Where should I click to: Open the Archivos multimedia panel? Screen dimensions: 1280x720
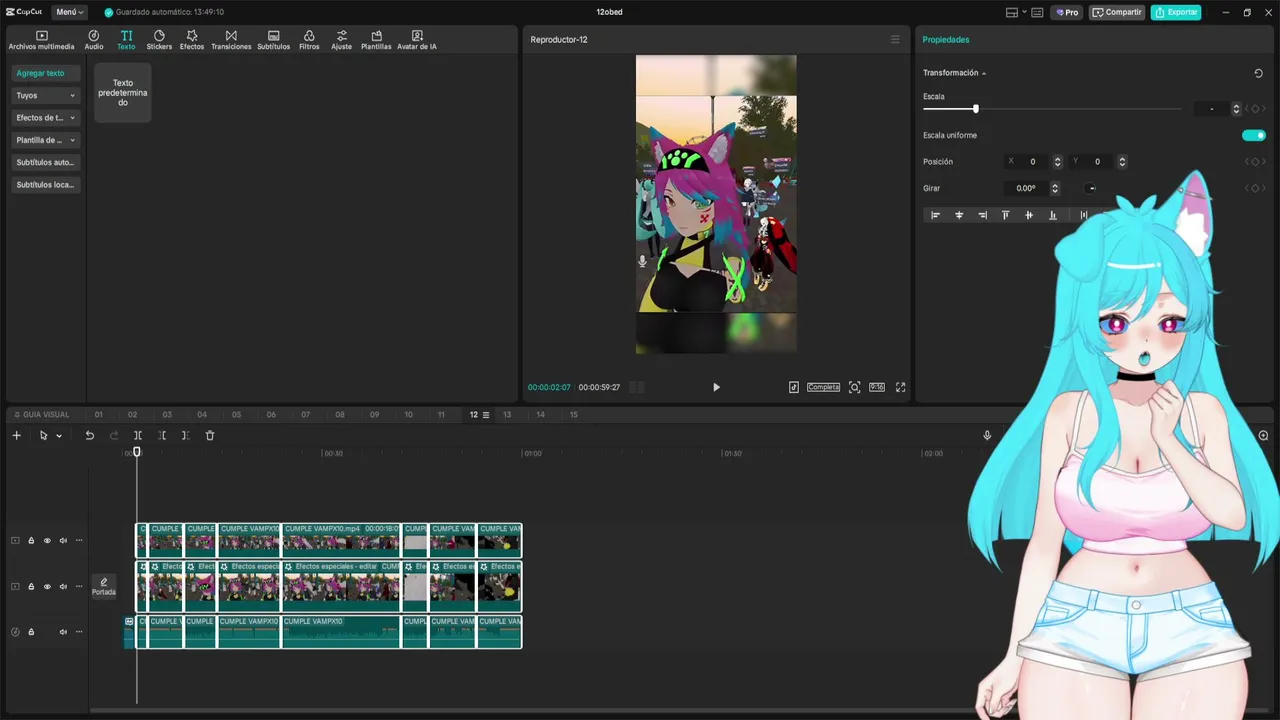(41, 40)
